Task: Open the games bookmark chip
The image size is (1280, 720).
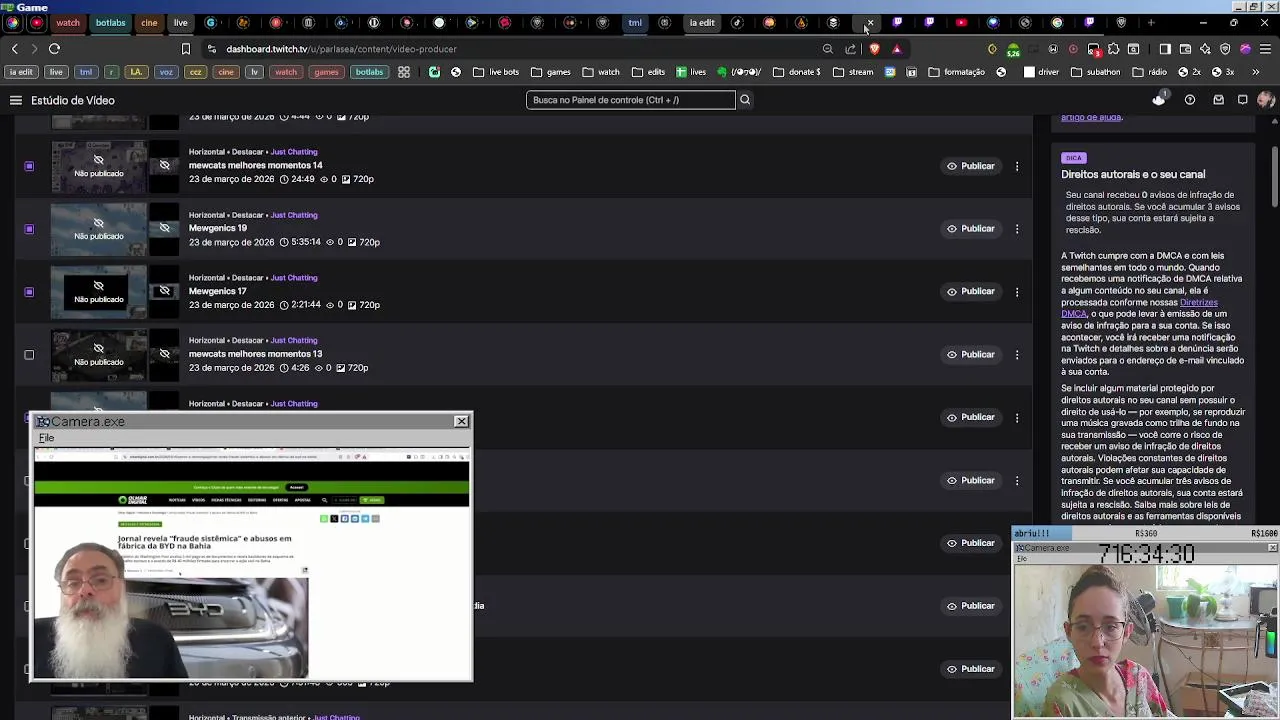Action: [326, 72]
